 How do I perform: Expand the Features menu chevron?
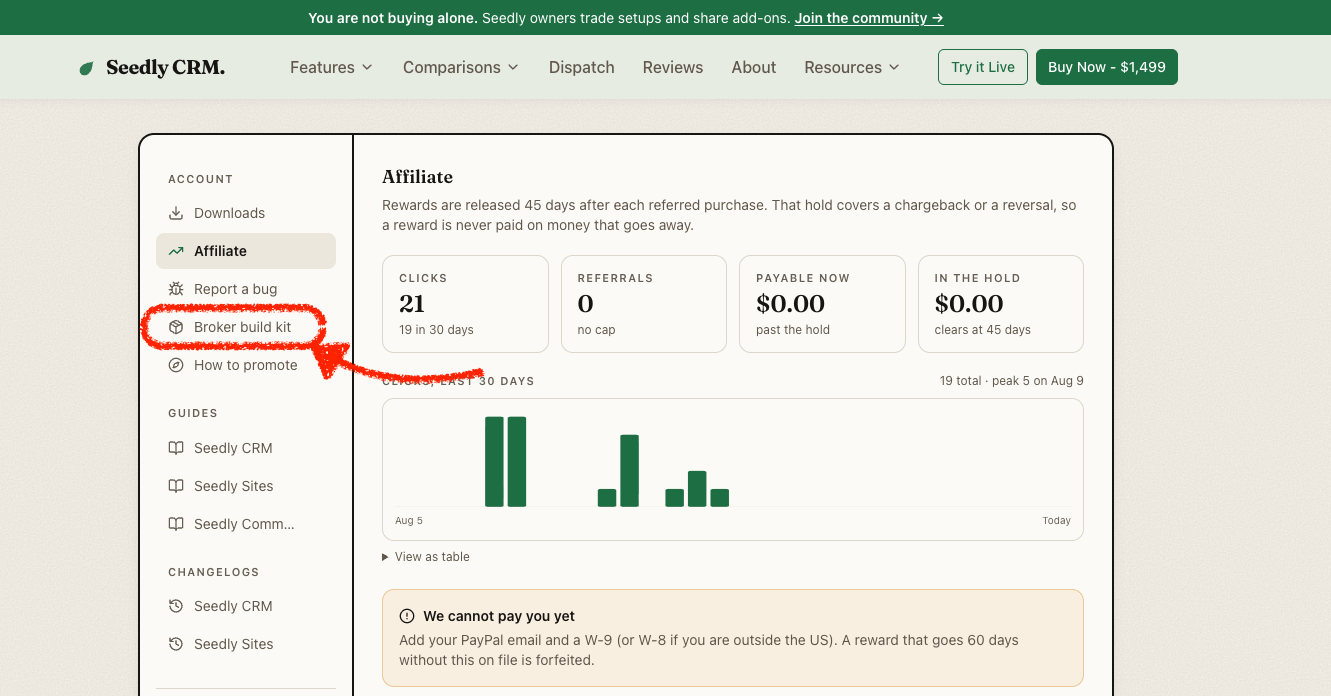click(x=367, y=67)
